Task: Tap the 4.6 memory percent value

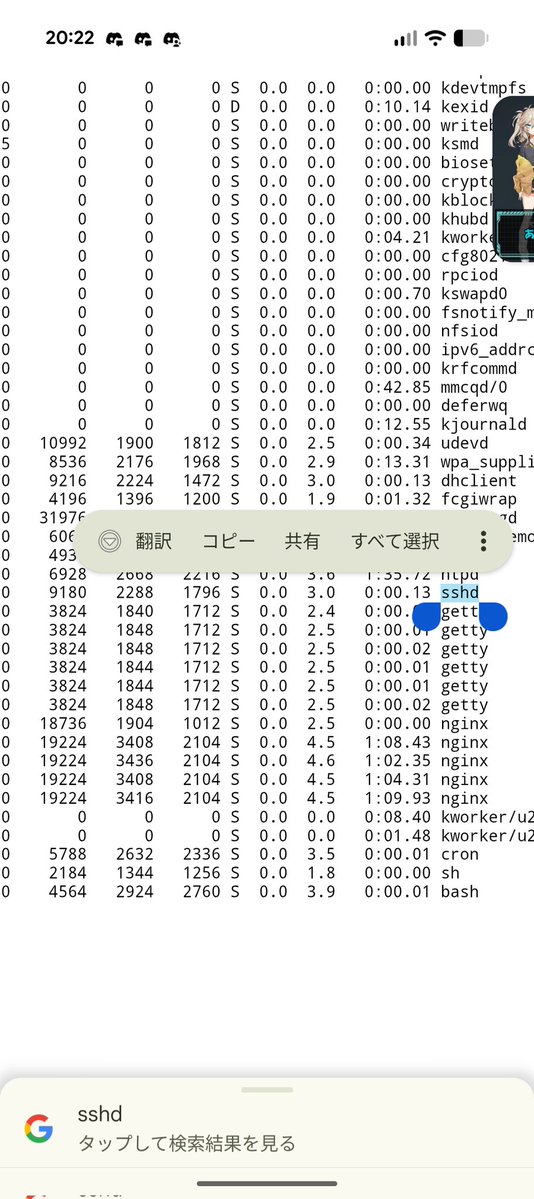Action: [321, 761]
